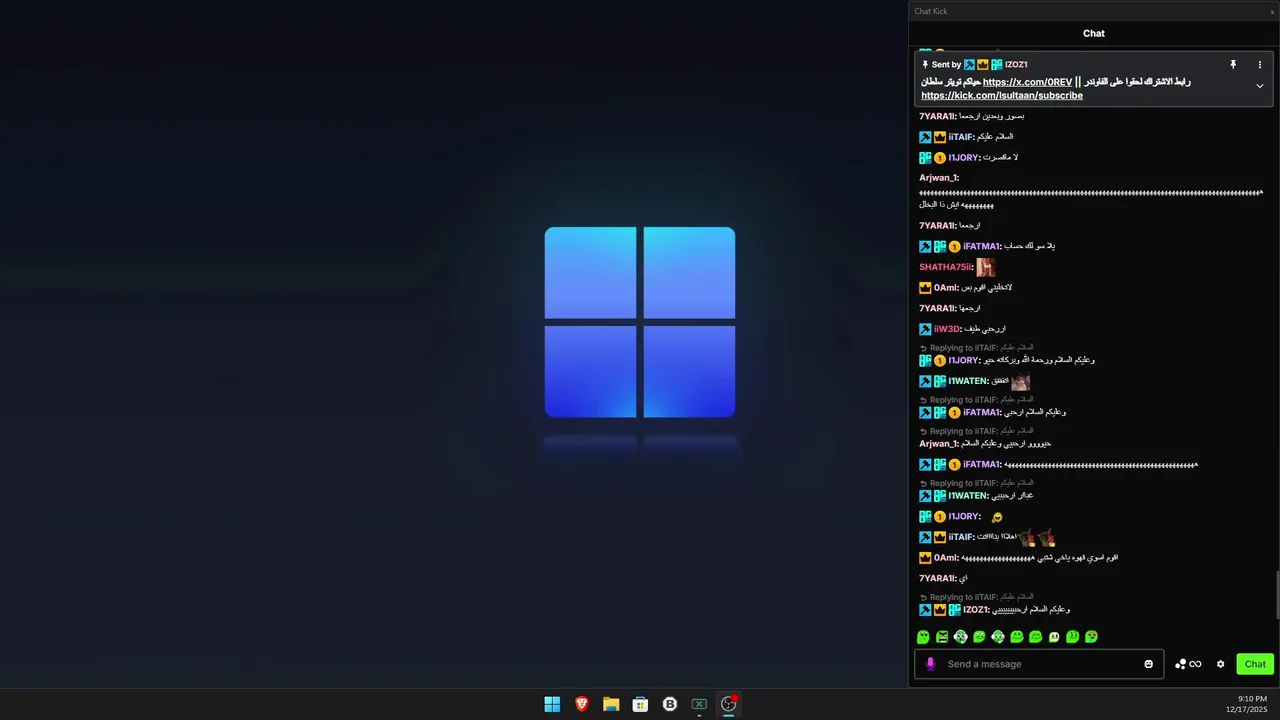Select the angry square-face quick emote
Viewport: 1280px width, 720px height.
pyautogui.click(x=942, y=637)
